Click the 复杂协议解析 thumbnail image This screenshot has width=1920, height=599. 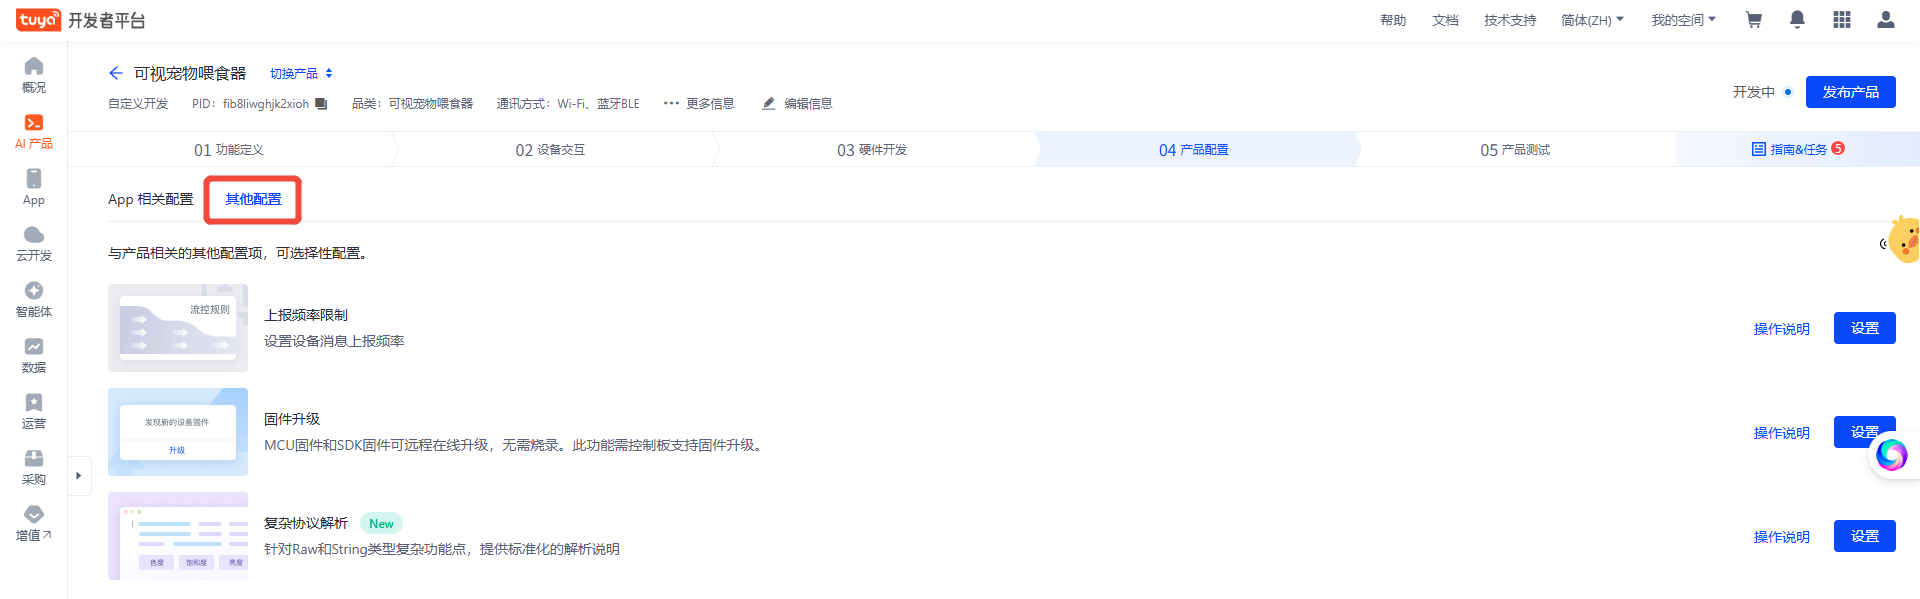[x=178, y=536]
